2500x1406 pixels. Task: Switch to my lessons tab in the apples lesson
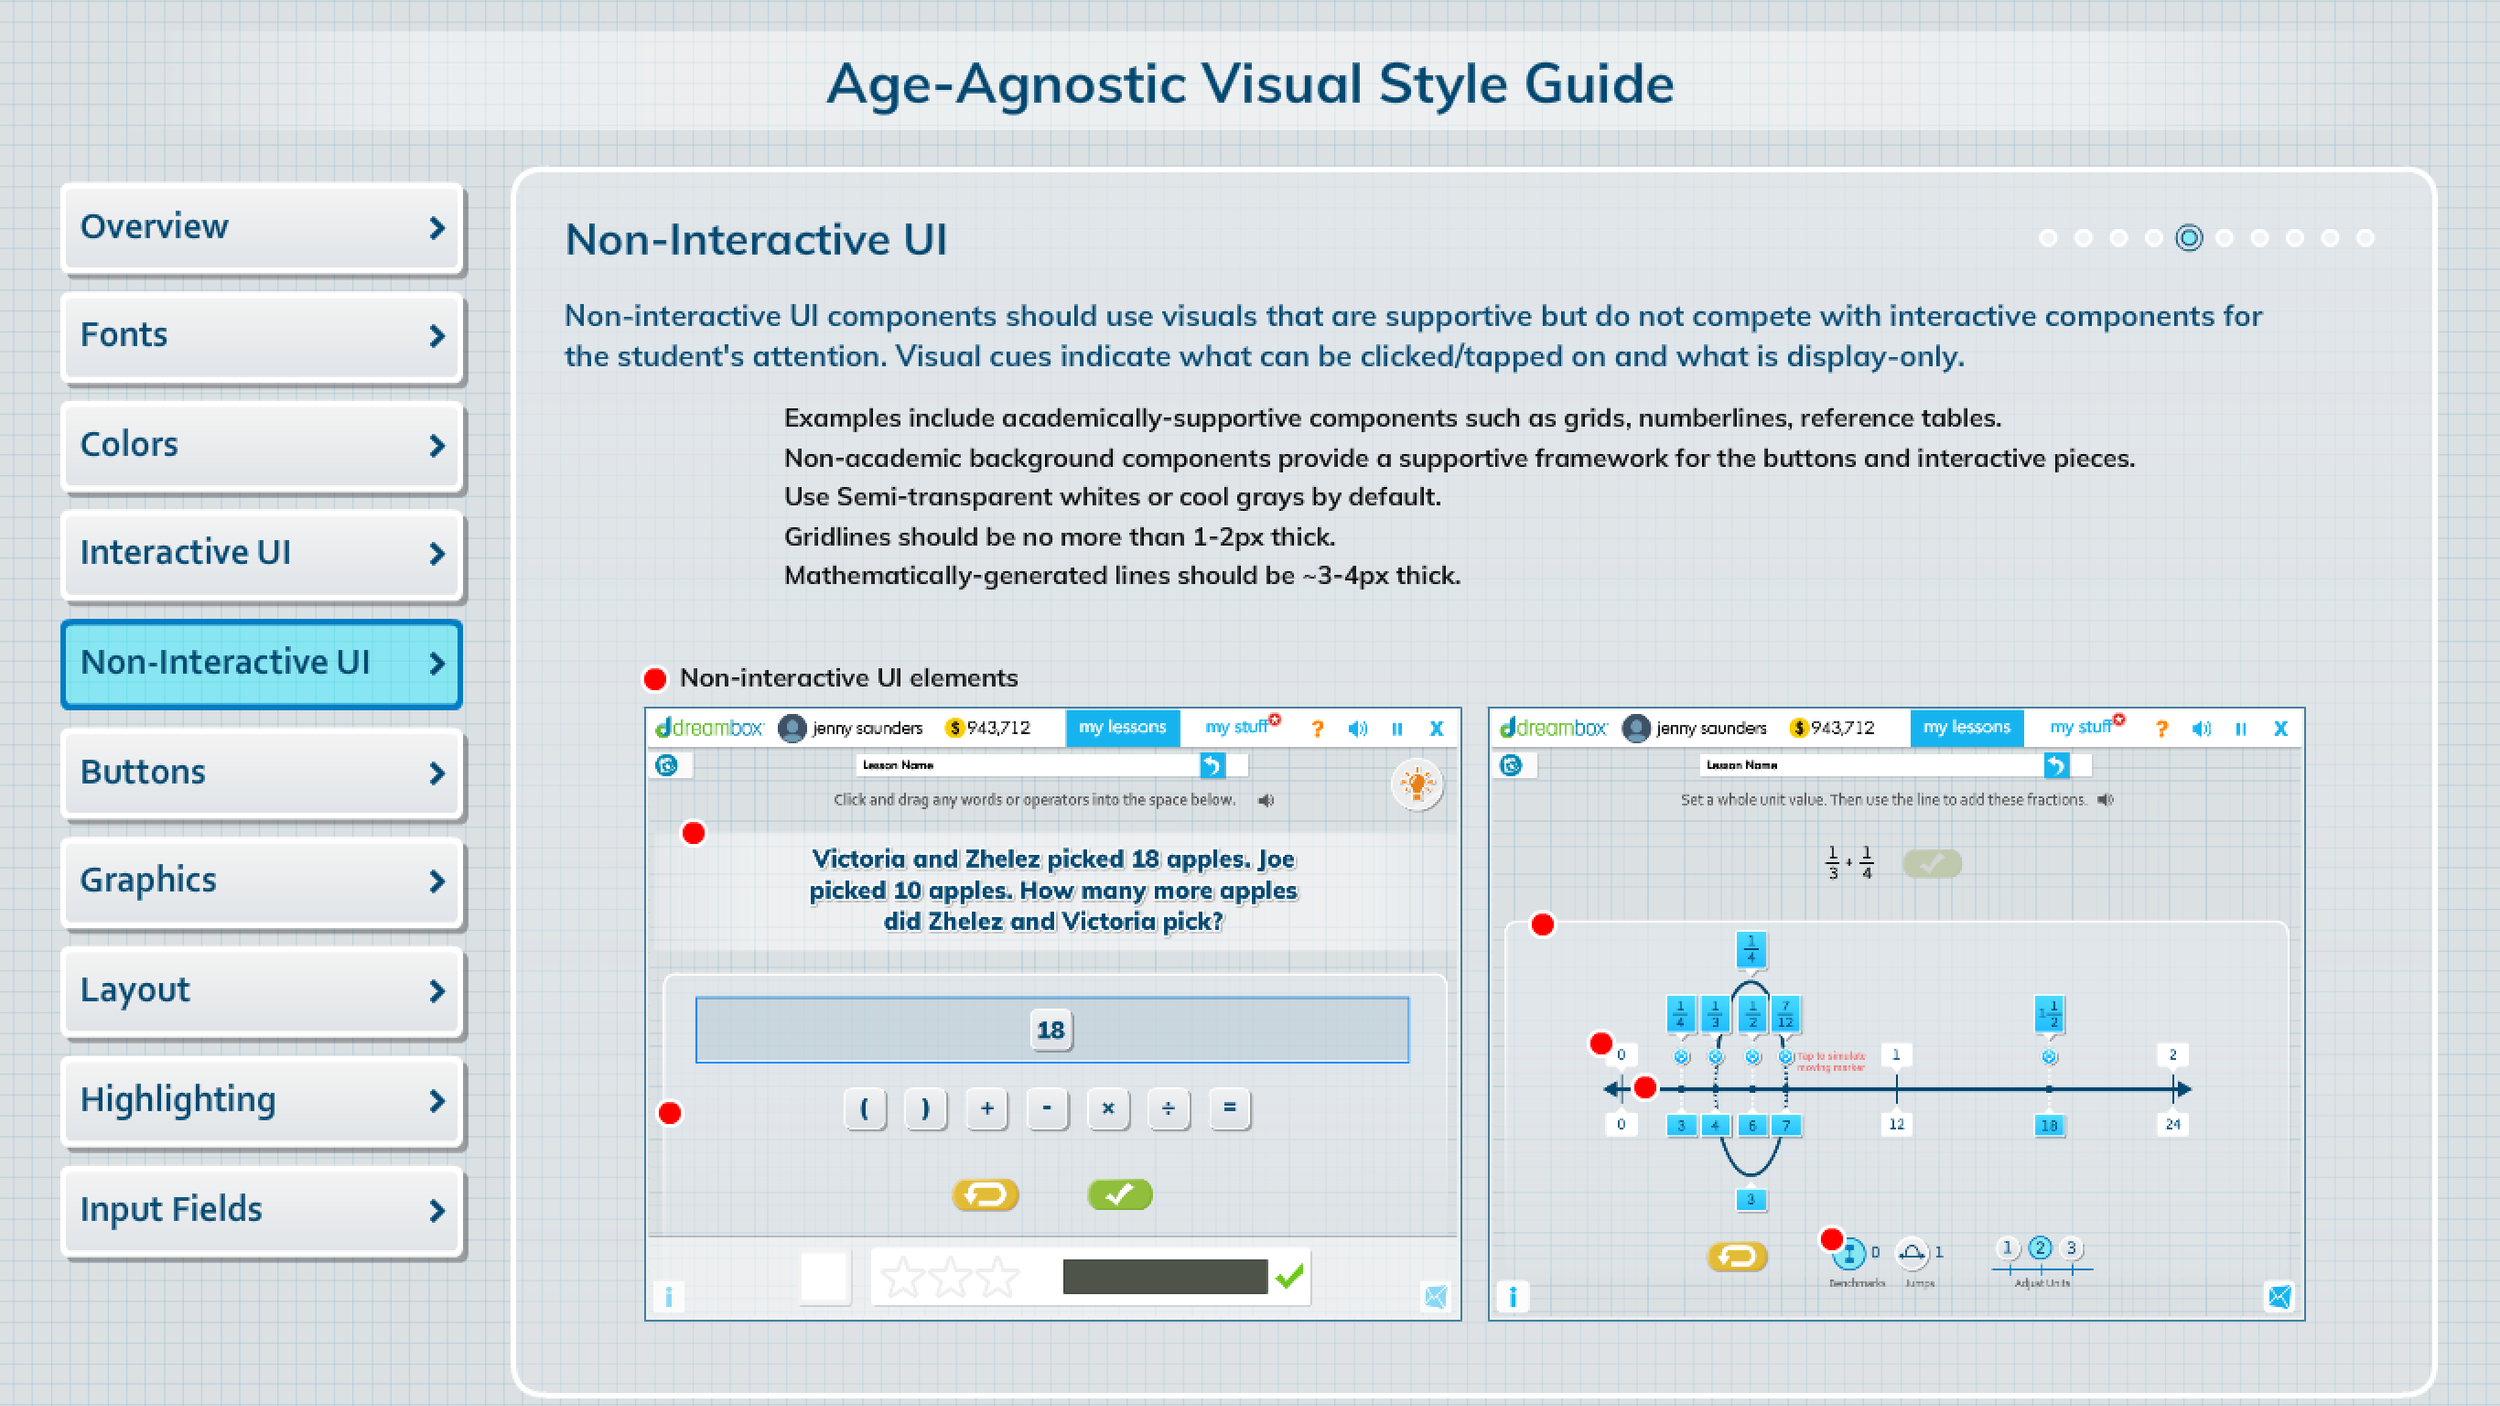[1123, 728]
